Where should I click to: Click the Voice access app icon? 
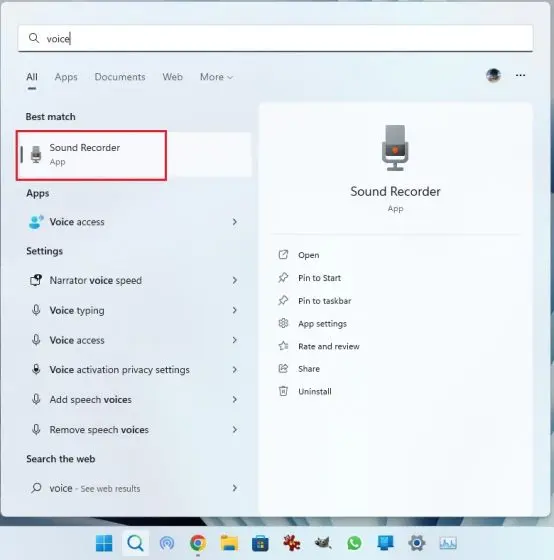[x=36, y=222]
